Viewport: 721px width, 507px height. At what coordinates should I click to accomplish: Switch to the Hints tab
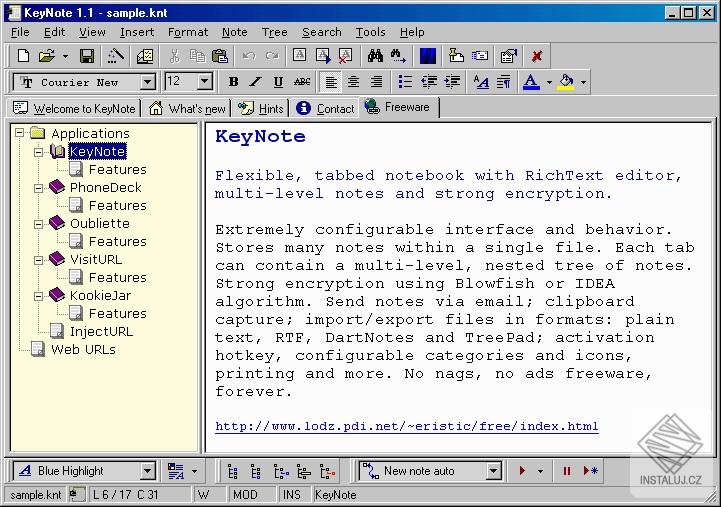pos(260,109)
